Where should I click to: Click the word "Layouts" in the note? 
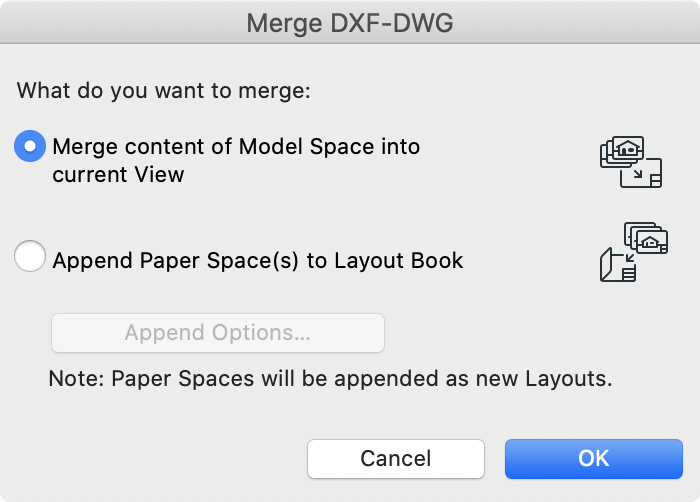[566, 379]
